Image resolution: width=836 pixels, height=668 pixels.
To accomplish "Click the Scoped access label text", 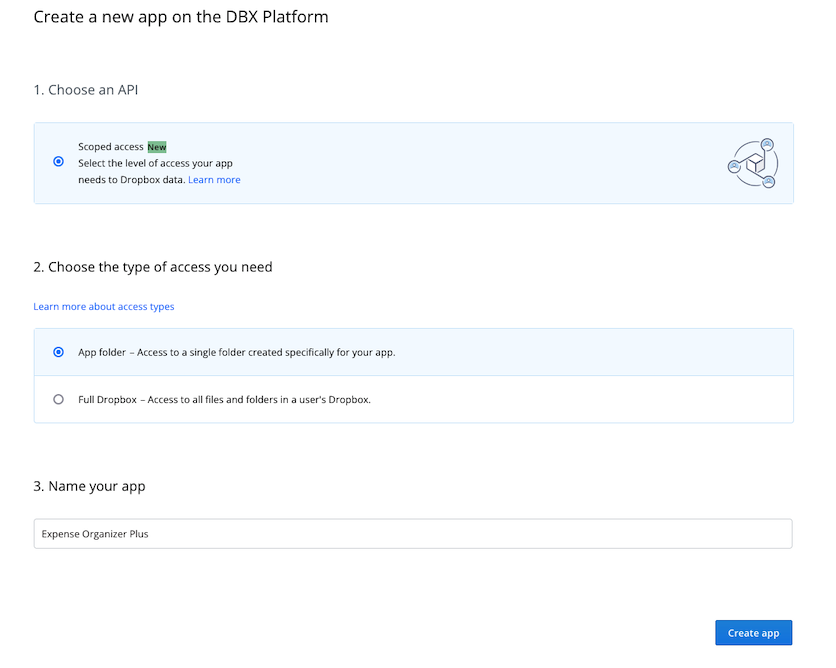I will [111, 147].
